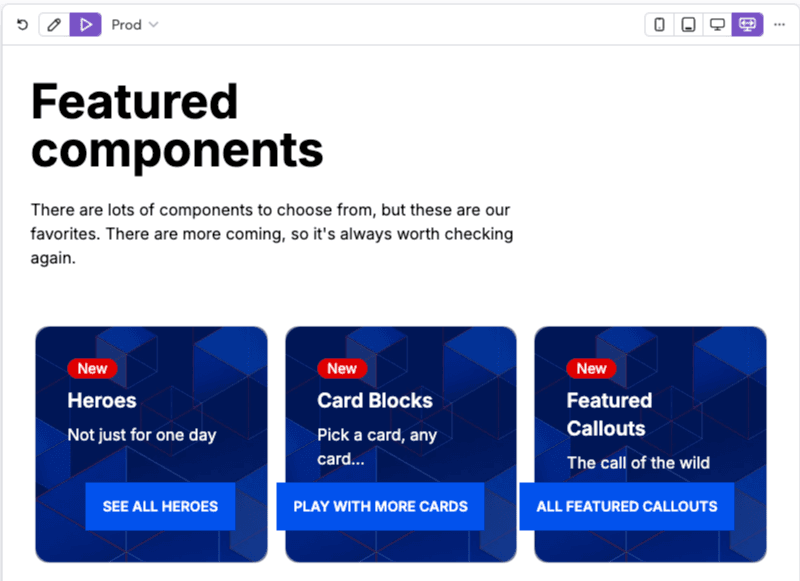This screenshot has width=800, height=581.
Task: Click the Prod dropdown chevron arrow
Action: 153,24
